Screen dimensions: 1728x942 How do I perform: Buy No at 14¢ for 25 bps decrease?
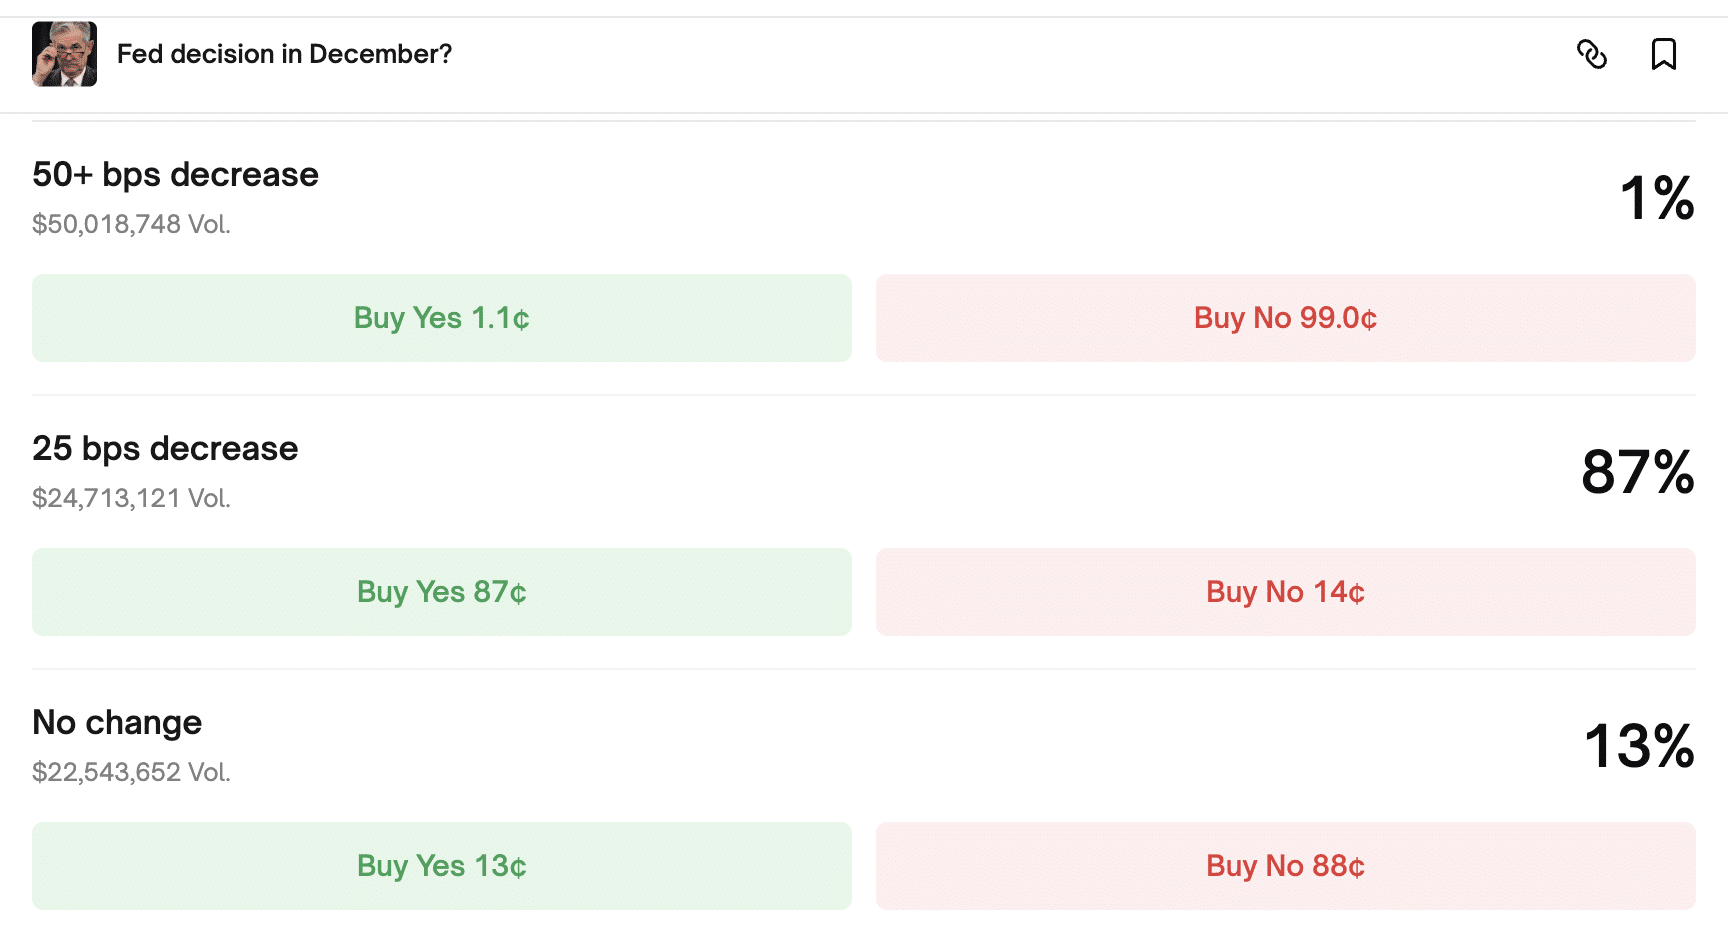pos(1285,592)
